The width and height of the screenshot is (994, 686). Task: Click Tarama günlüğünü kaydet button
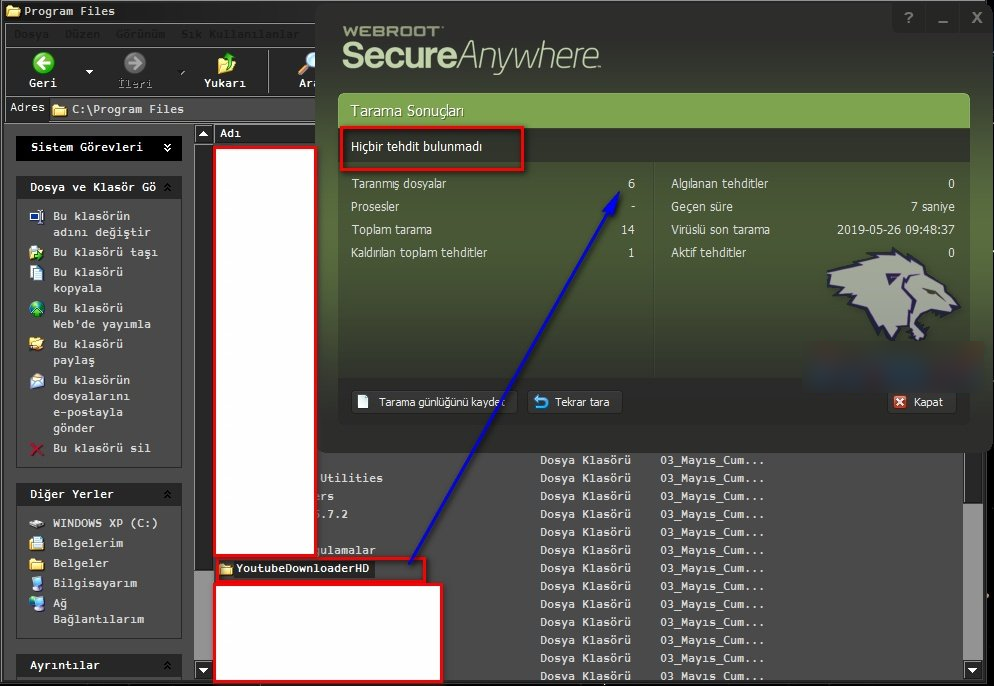click(x=434, y=402)
